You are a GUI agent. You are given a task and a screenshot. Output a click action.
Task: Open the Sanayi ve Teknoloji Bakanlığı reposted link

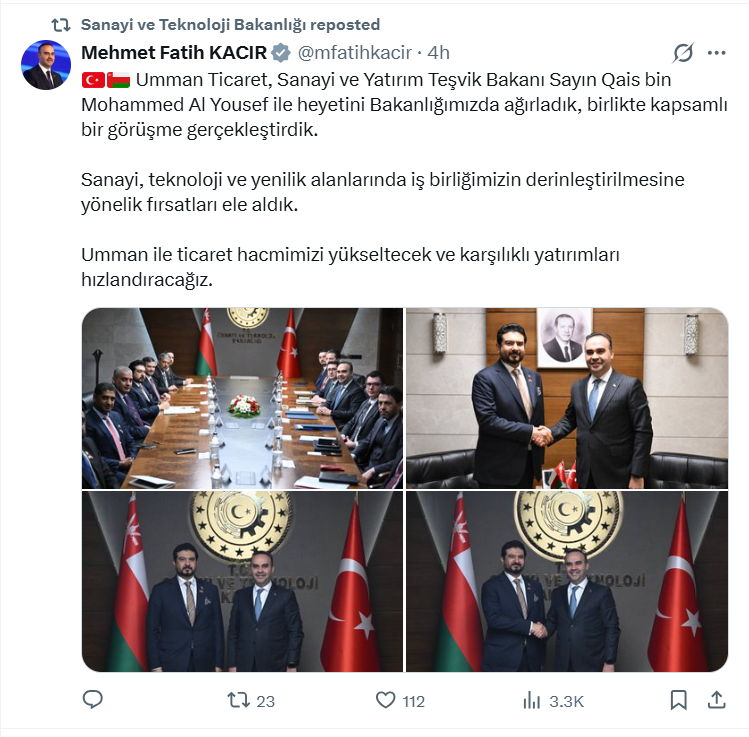point(230,24)
